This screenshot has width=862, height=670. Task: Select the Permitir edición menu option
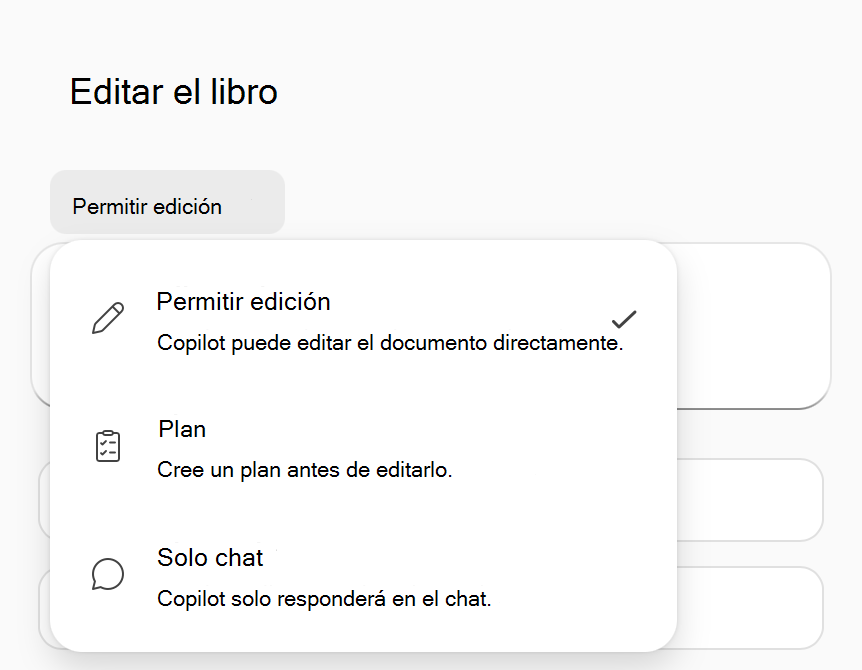(x=363, y=320)
